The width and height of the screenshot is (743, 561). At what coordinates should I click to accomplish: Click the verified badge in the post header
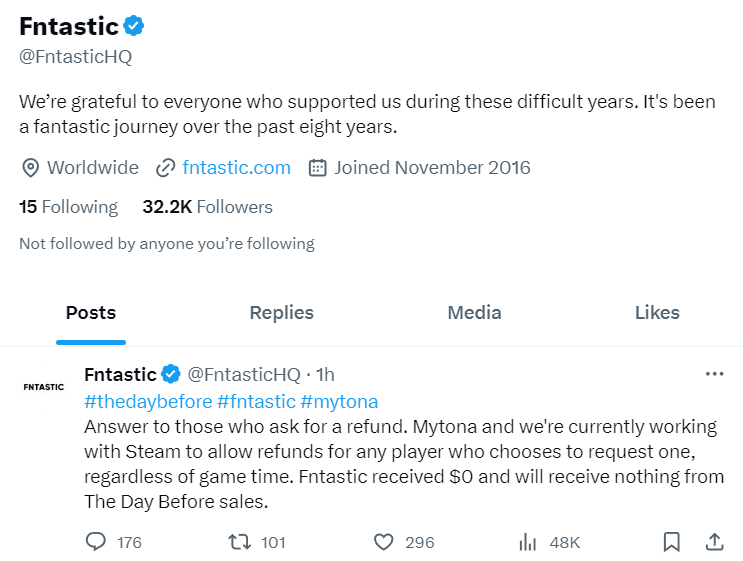[x=171, y=375]
